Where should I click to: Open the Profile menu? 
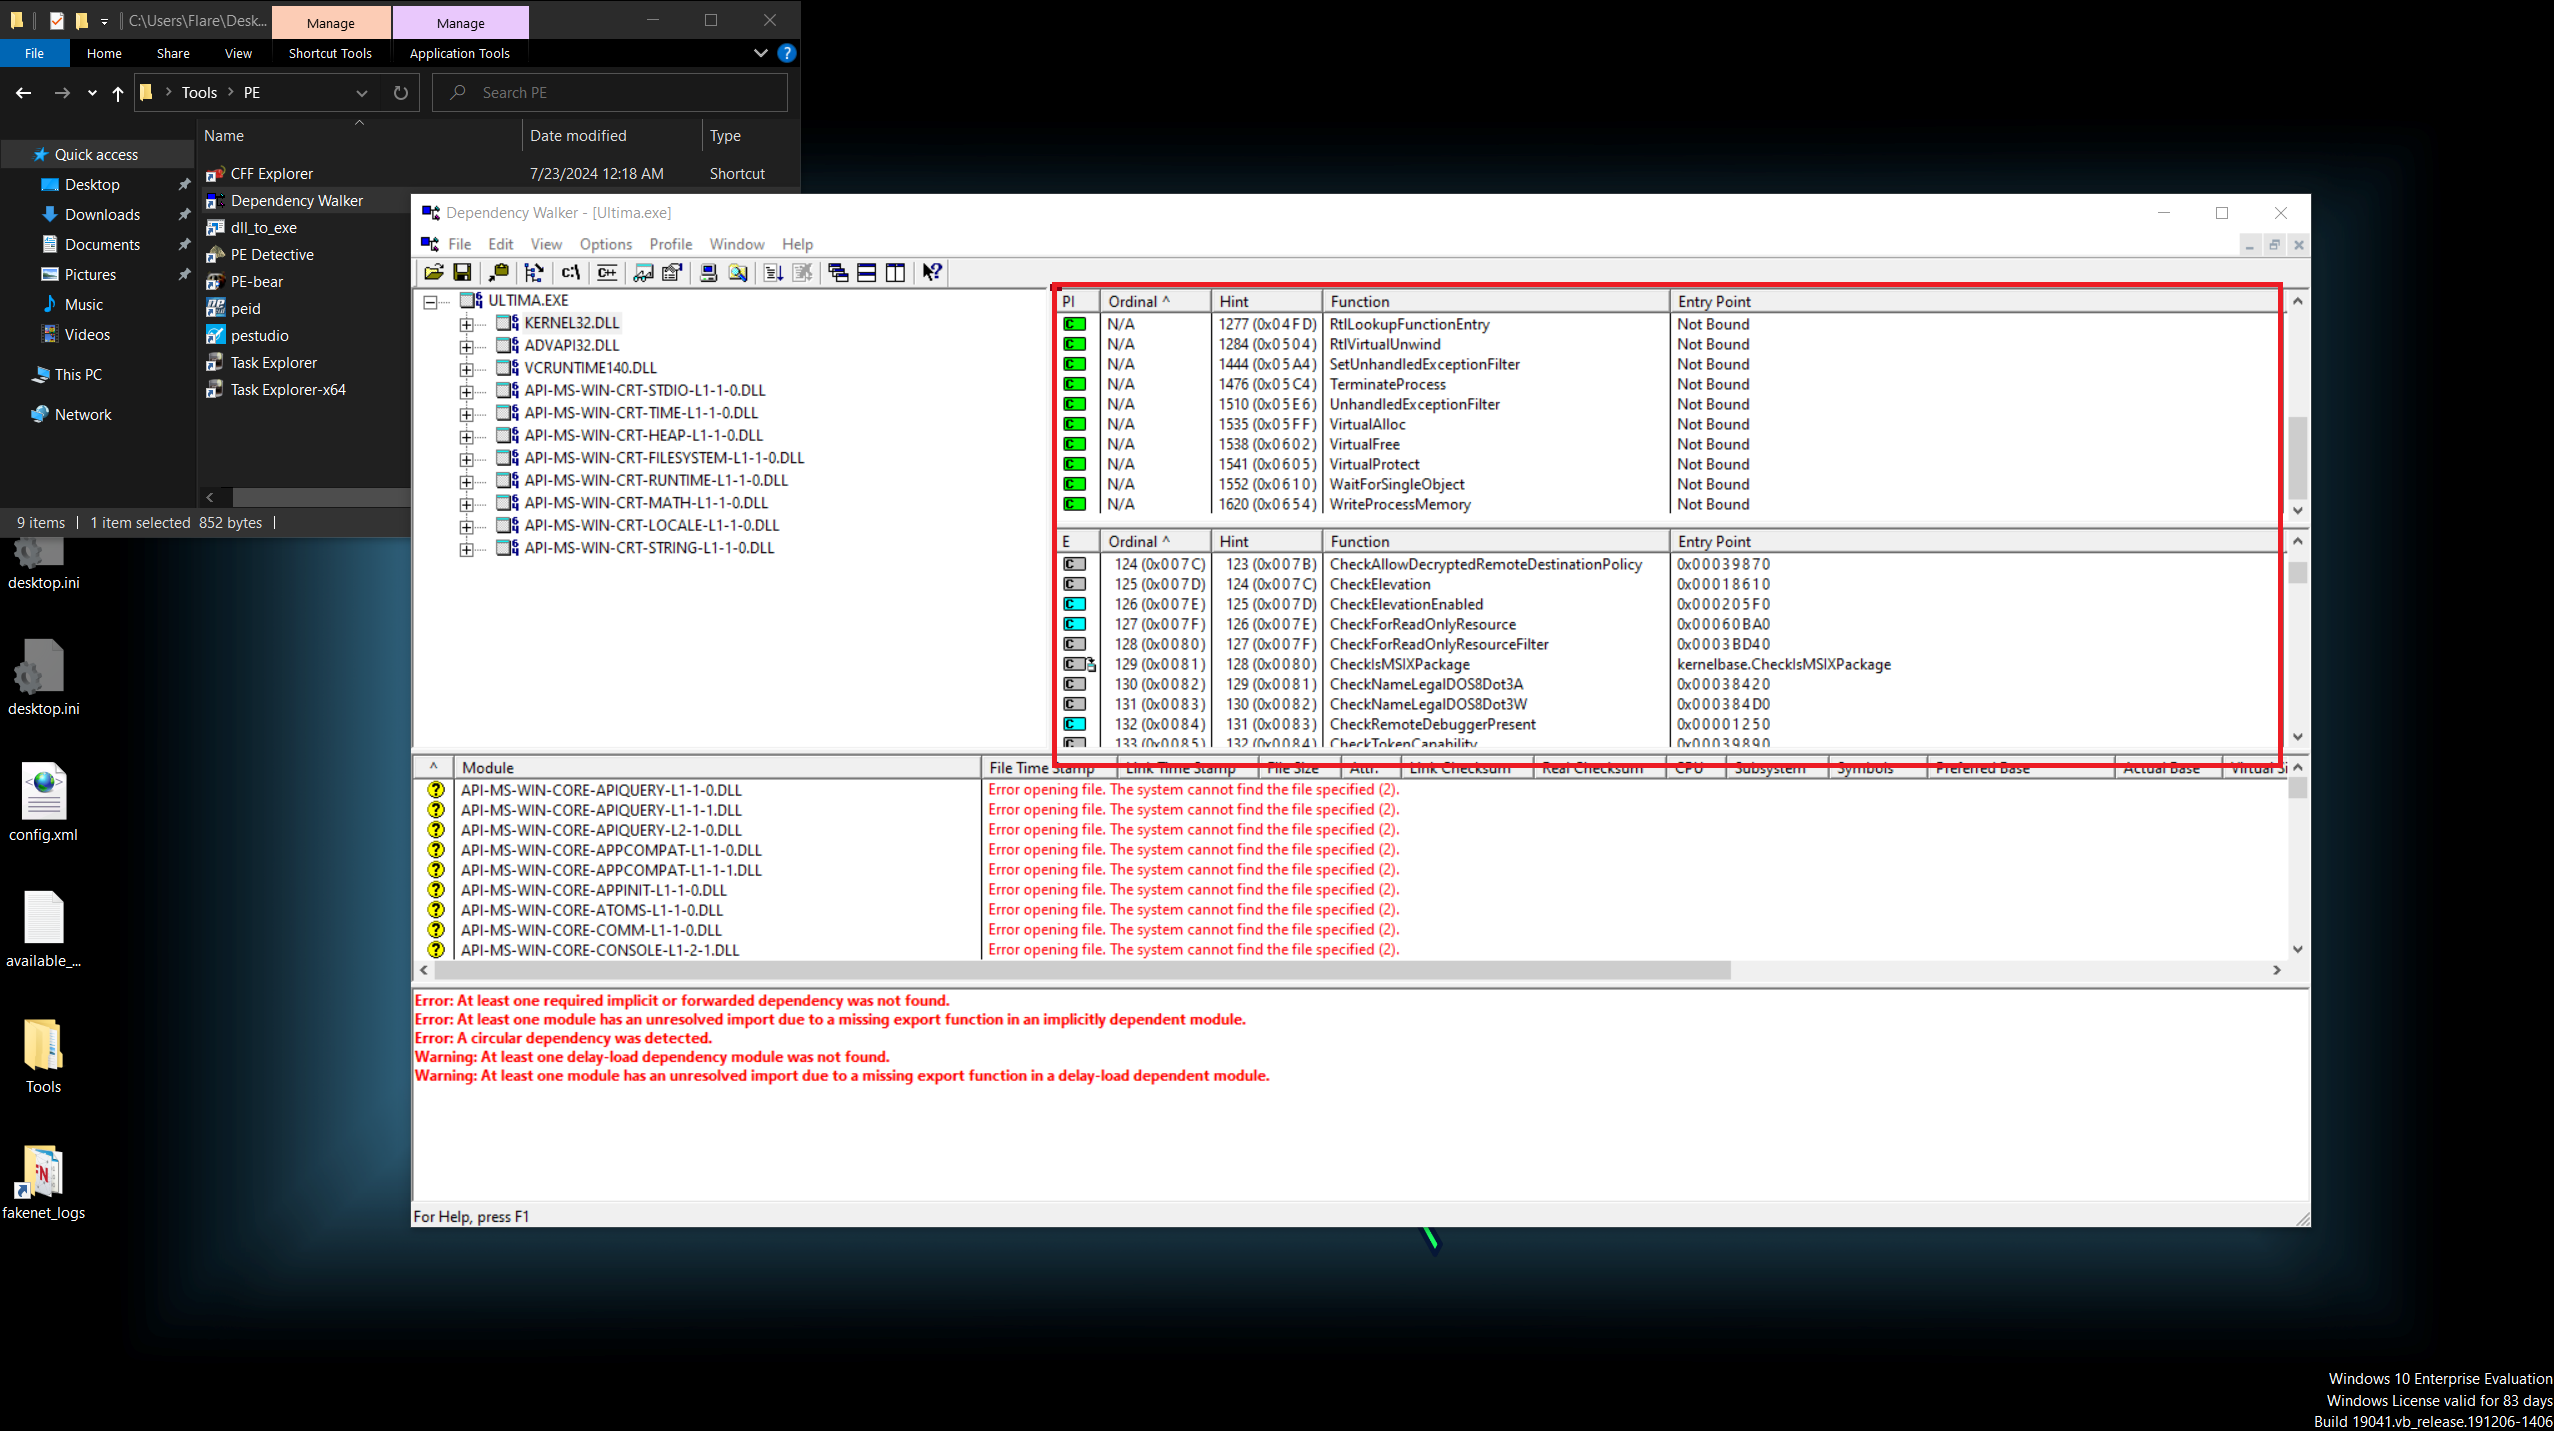pos(670,244)
